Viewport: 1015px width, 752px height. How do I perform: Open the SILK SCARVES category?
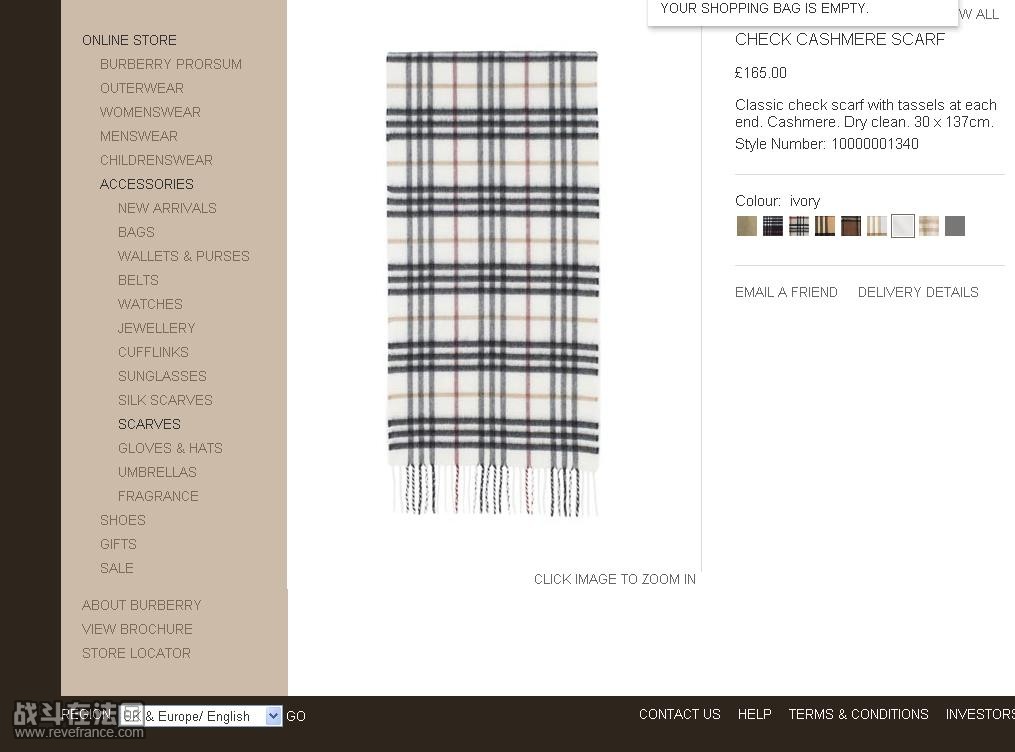coord(165,401)
